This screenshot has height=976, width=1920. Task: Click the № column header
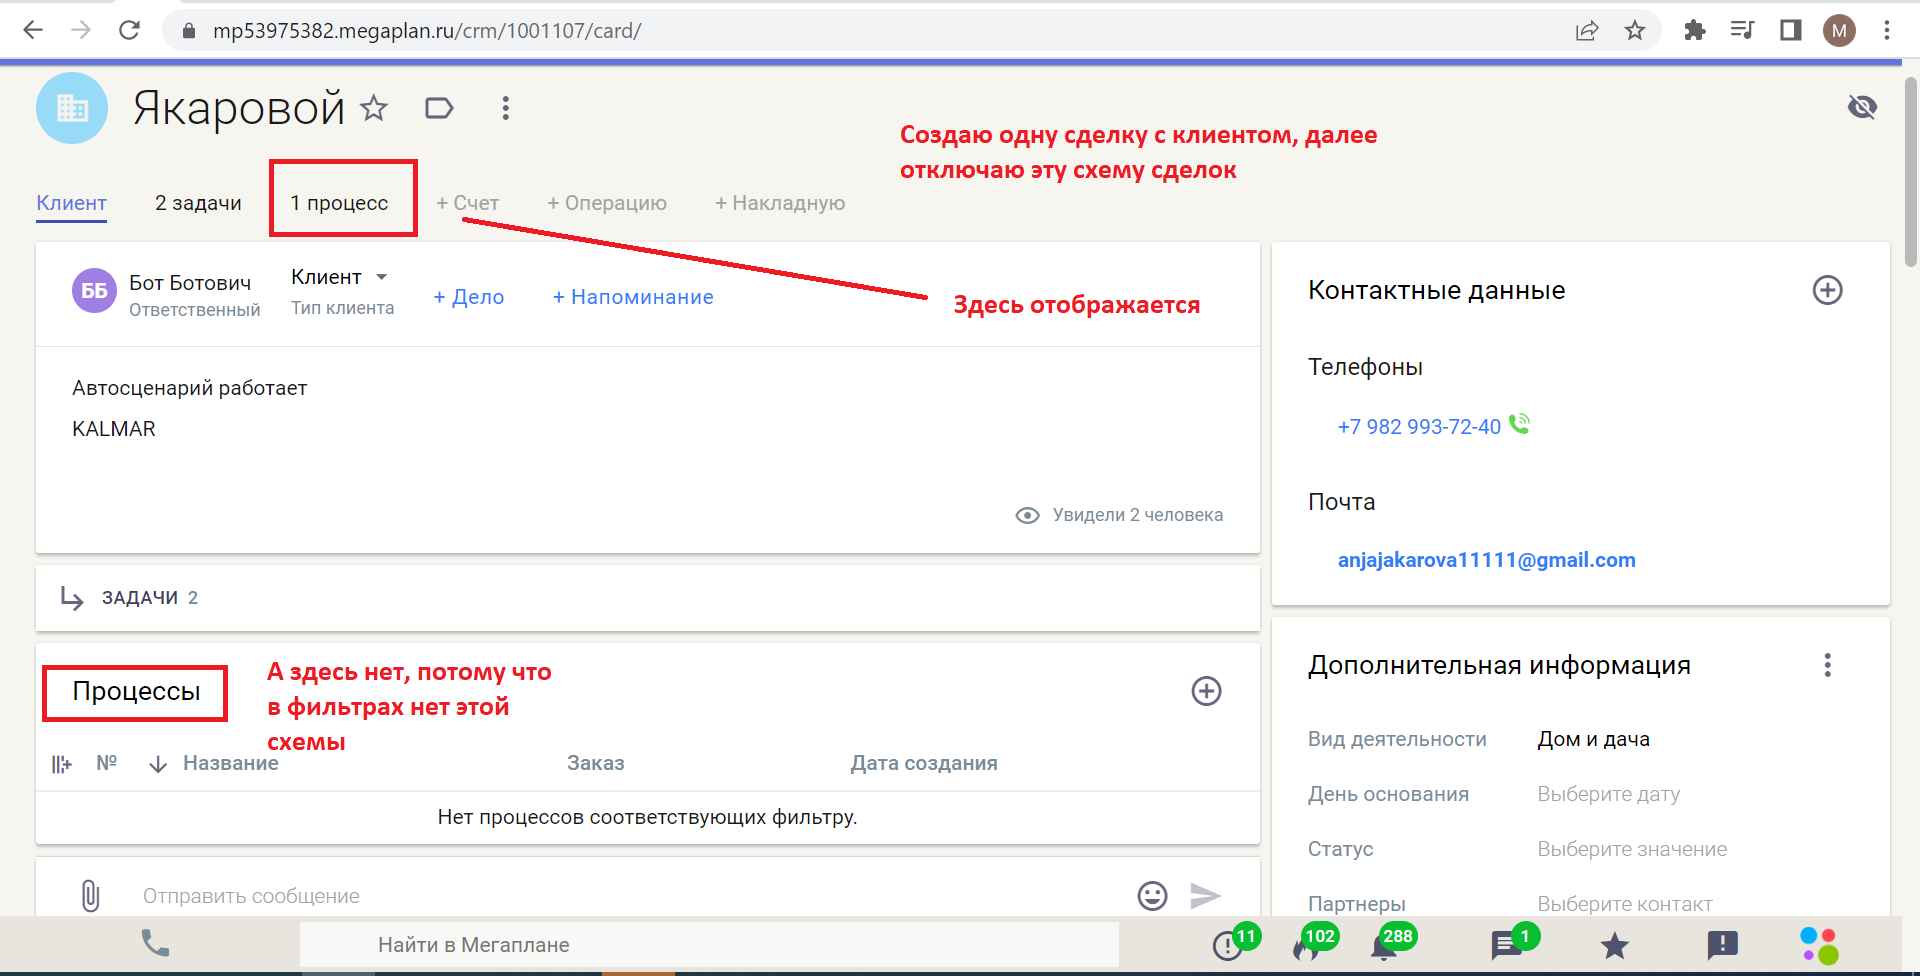107,763
